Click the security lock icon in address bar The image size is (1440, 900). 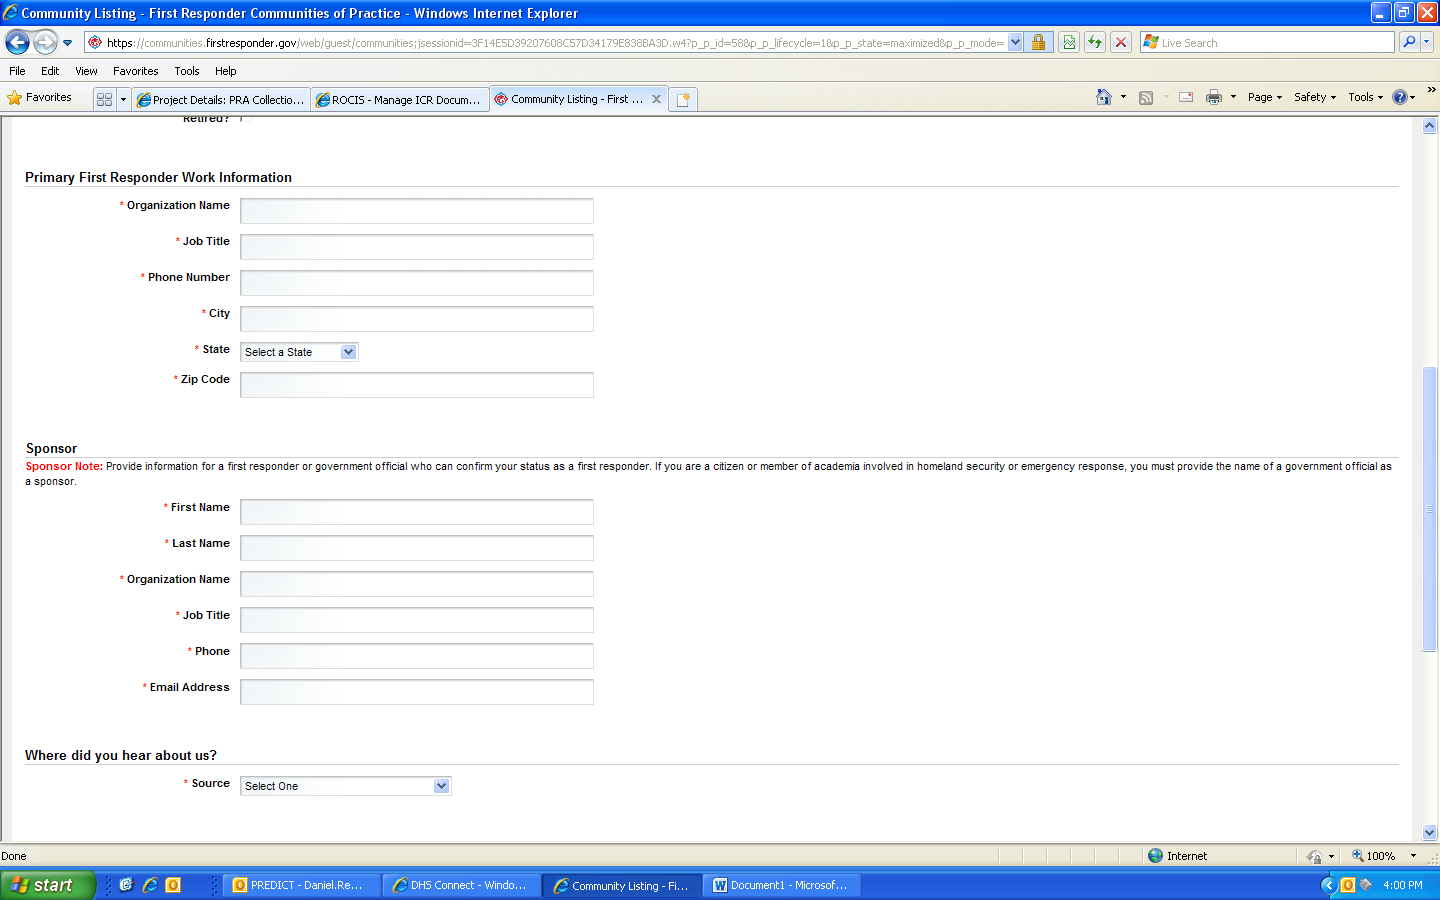(1038, 42)
